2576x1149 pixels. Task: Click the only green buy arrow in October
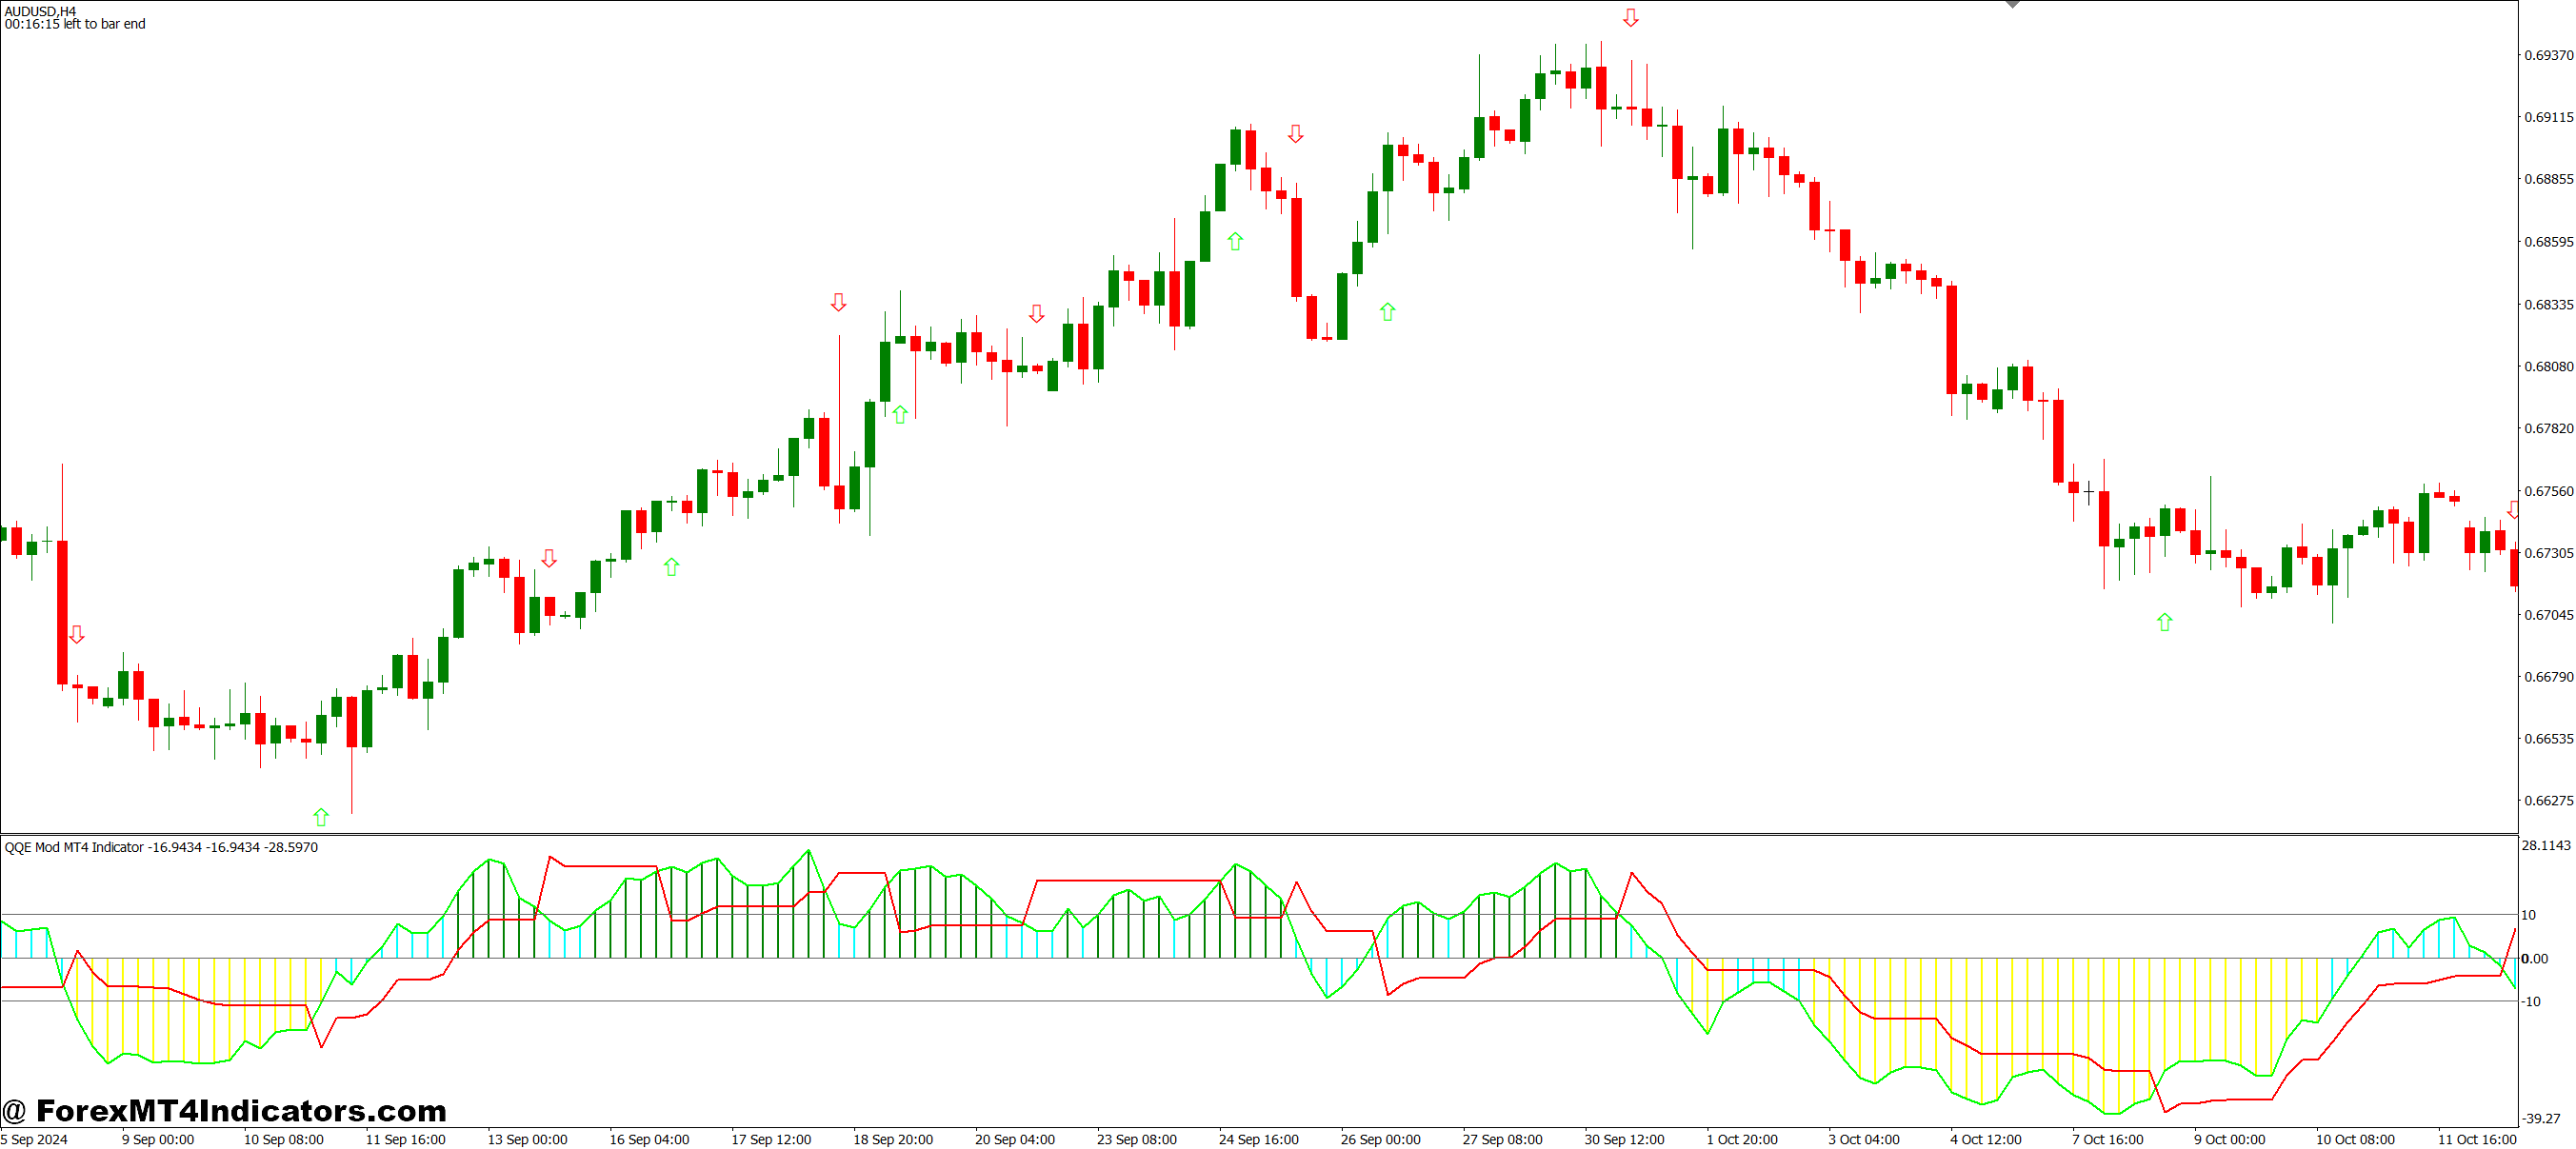[x=2164, y=622]
